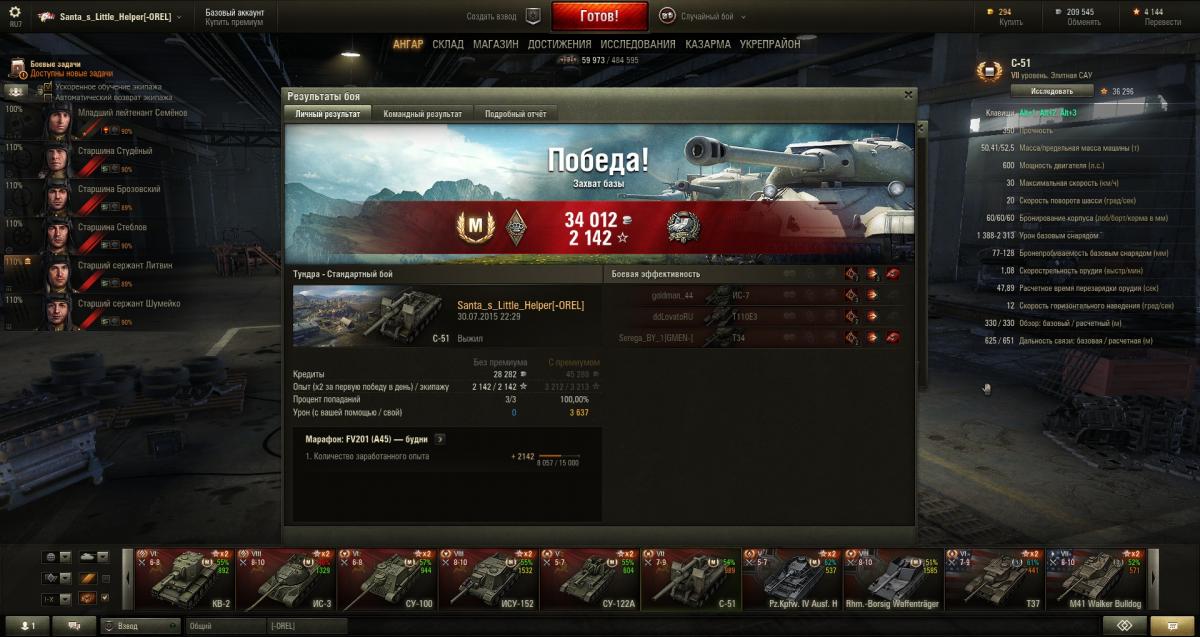Open the contacts list icon button

[25, 626]
